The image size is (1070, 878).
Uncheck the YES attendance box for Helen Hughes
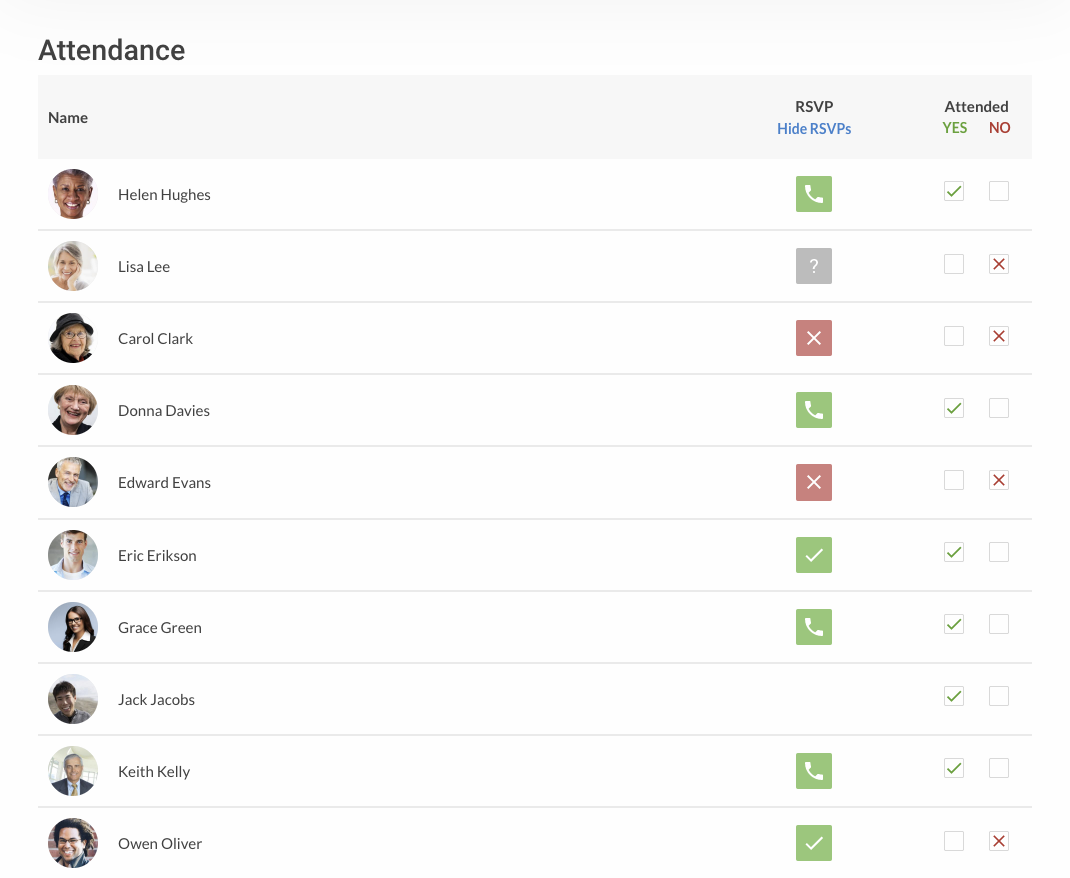click(x=953, y=190)
